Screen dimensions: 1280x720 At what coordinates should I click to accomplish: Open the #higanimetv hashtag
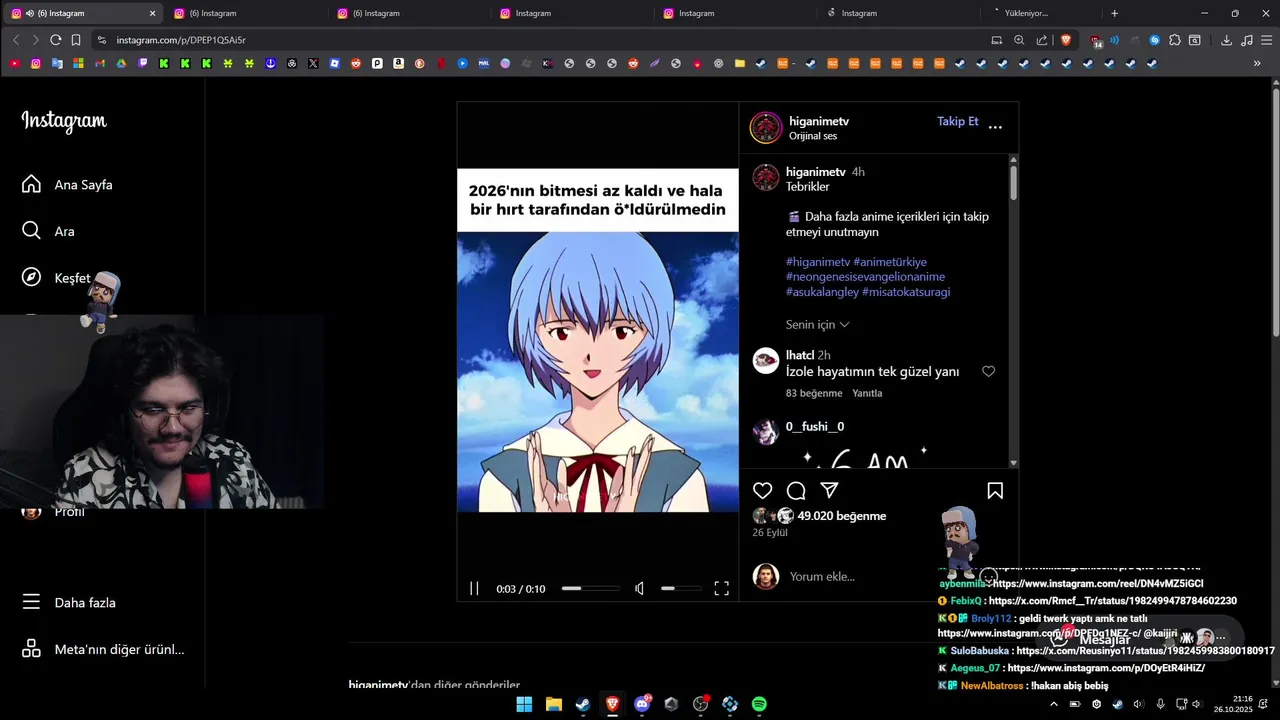(817, 262)
